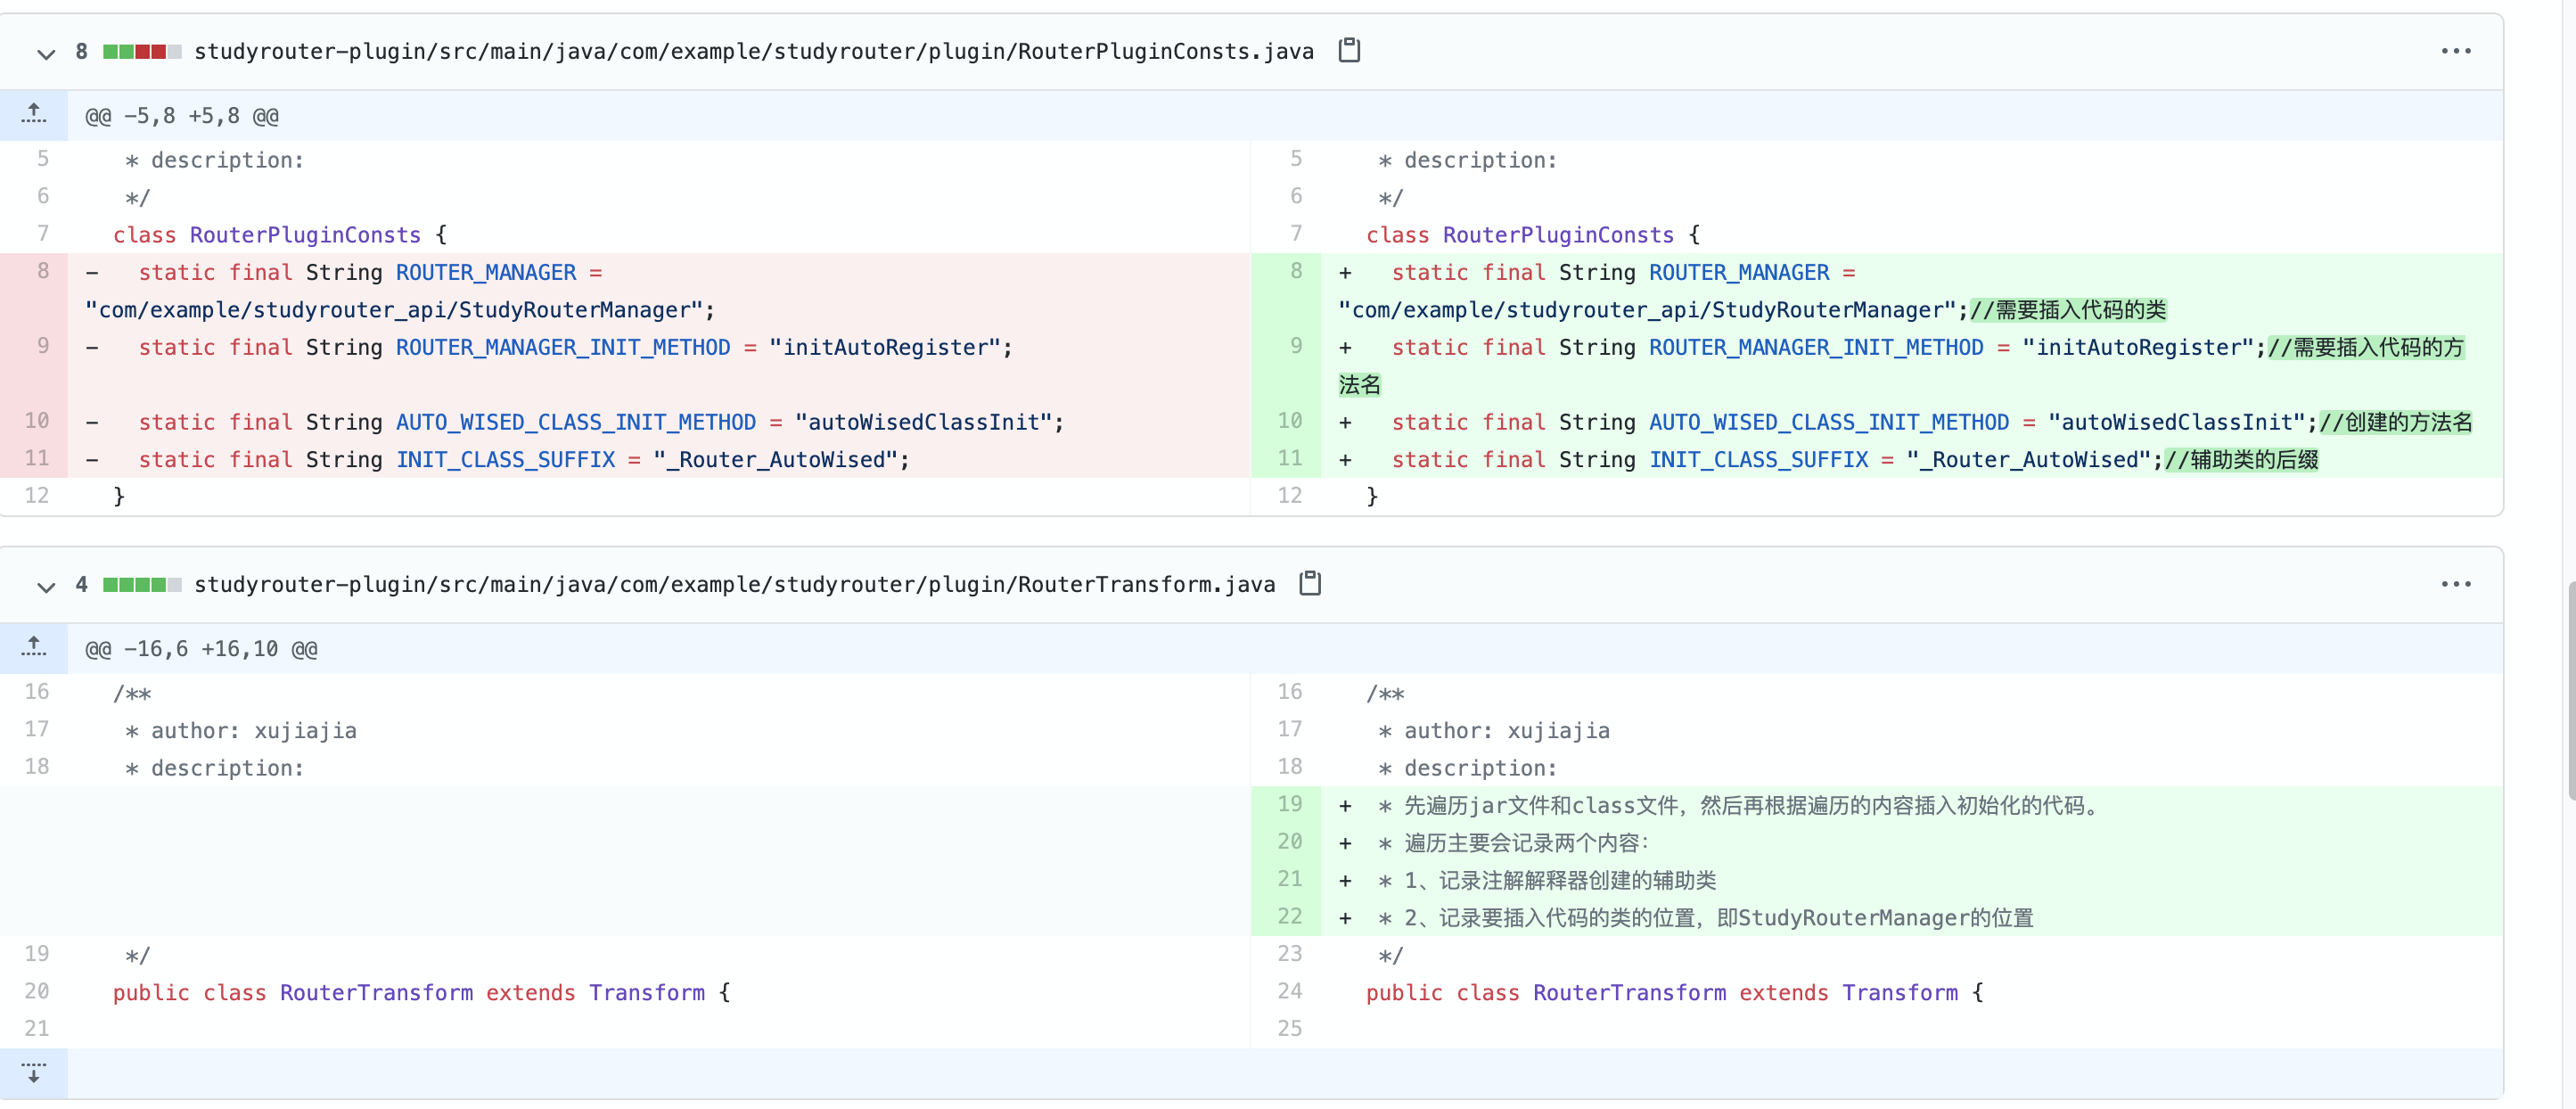This screenshot has height=1109, width=2576.
Task: Select hunk header @@ -5,8 +5,8 @@
Action: click(x=182, y=116)
